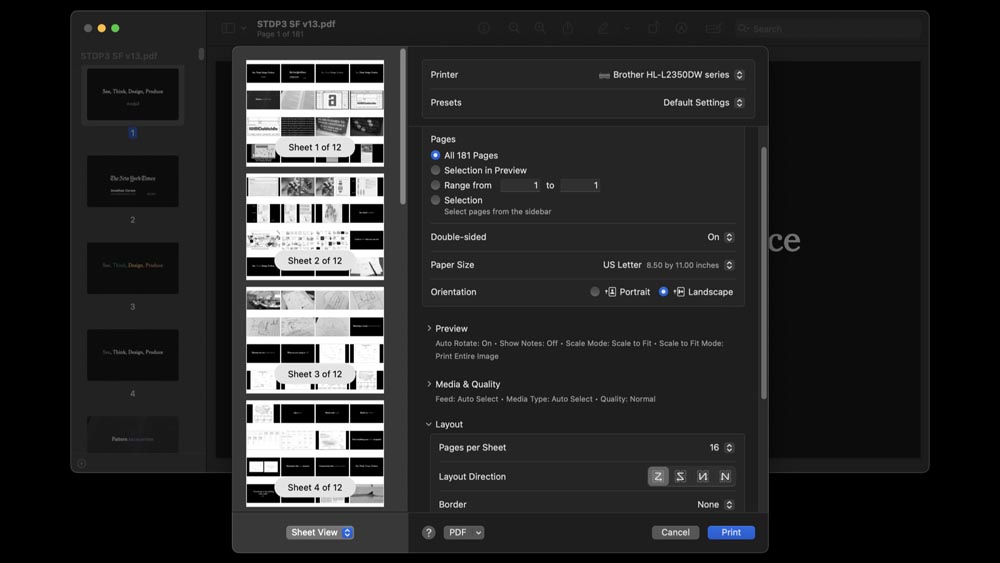Enable the Range from radio button
The height and width of the screenshot is (563, 1000).
435,186
